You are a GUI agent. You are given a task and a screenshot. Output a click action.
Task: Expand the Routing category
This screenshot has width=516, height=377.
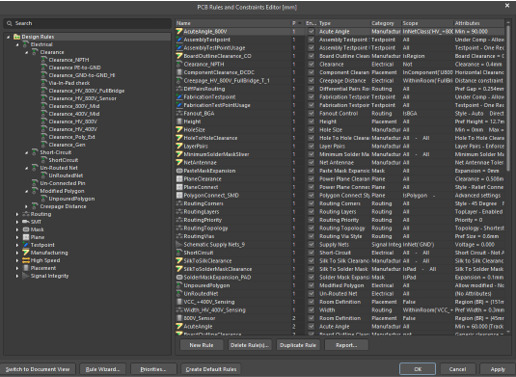(x=17, y=214)
